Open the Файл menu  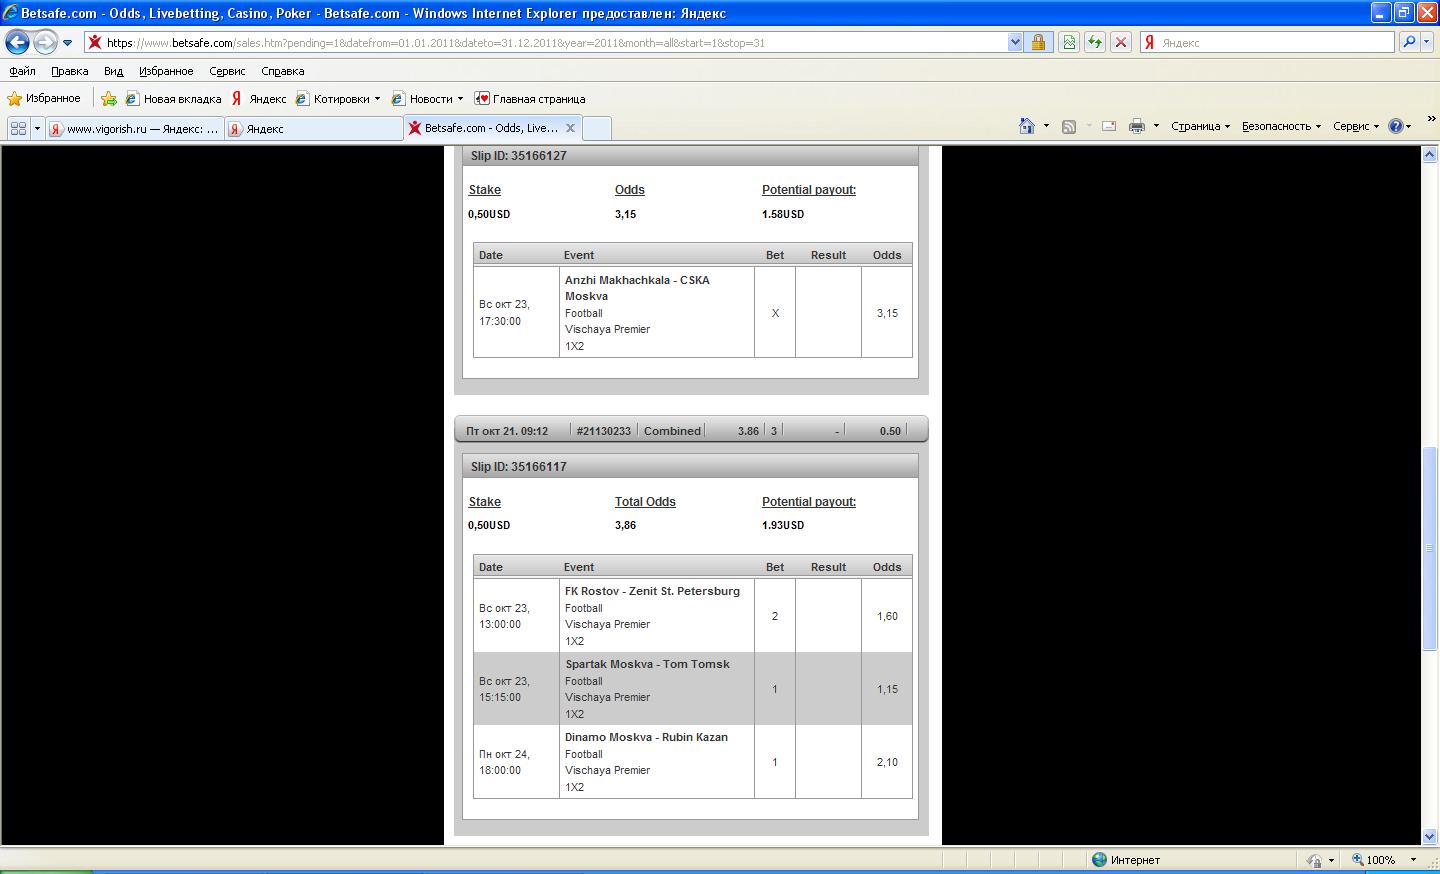coord(22,71)
